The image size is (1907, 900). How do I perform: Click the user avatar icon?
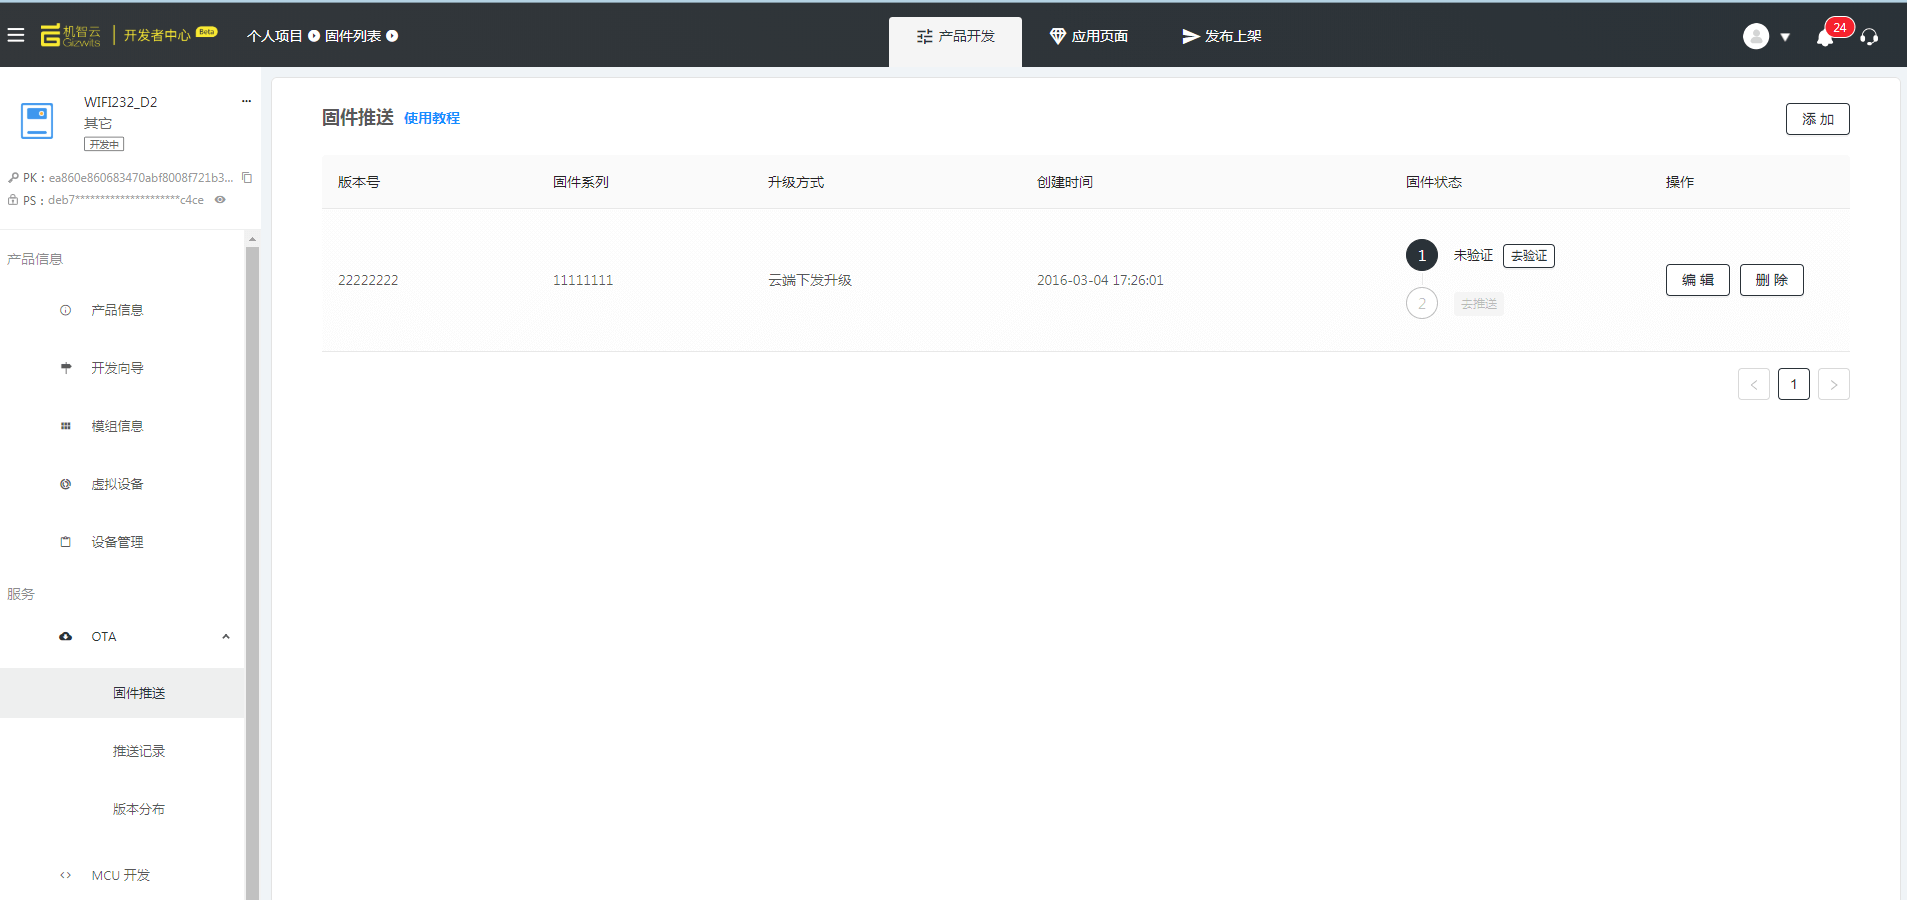point(1756,36)
